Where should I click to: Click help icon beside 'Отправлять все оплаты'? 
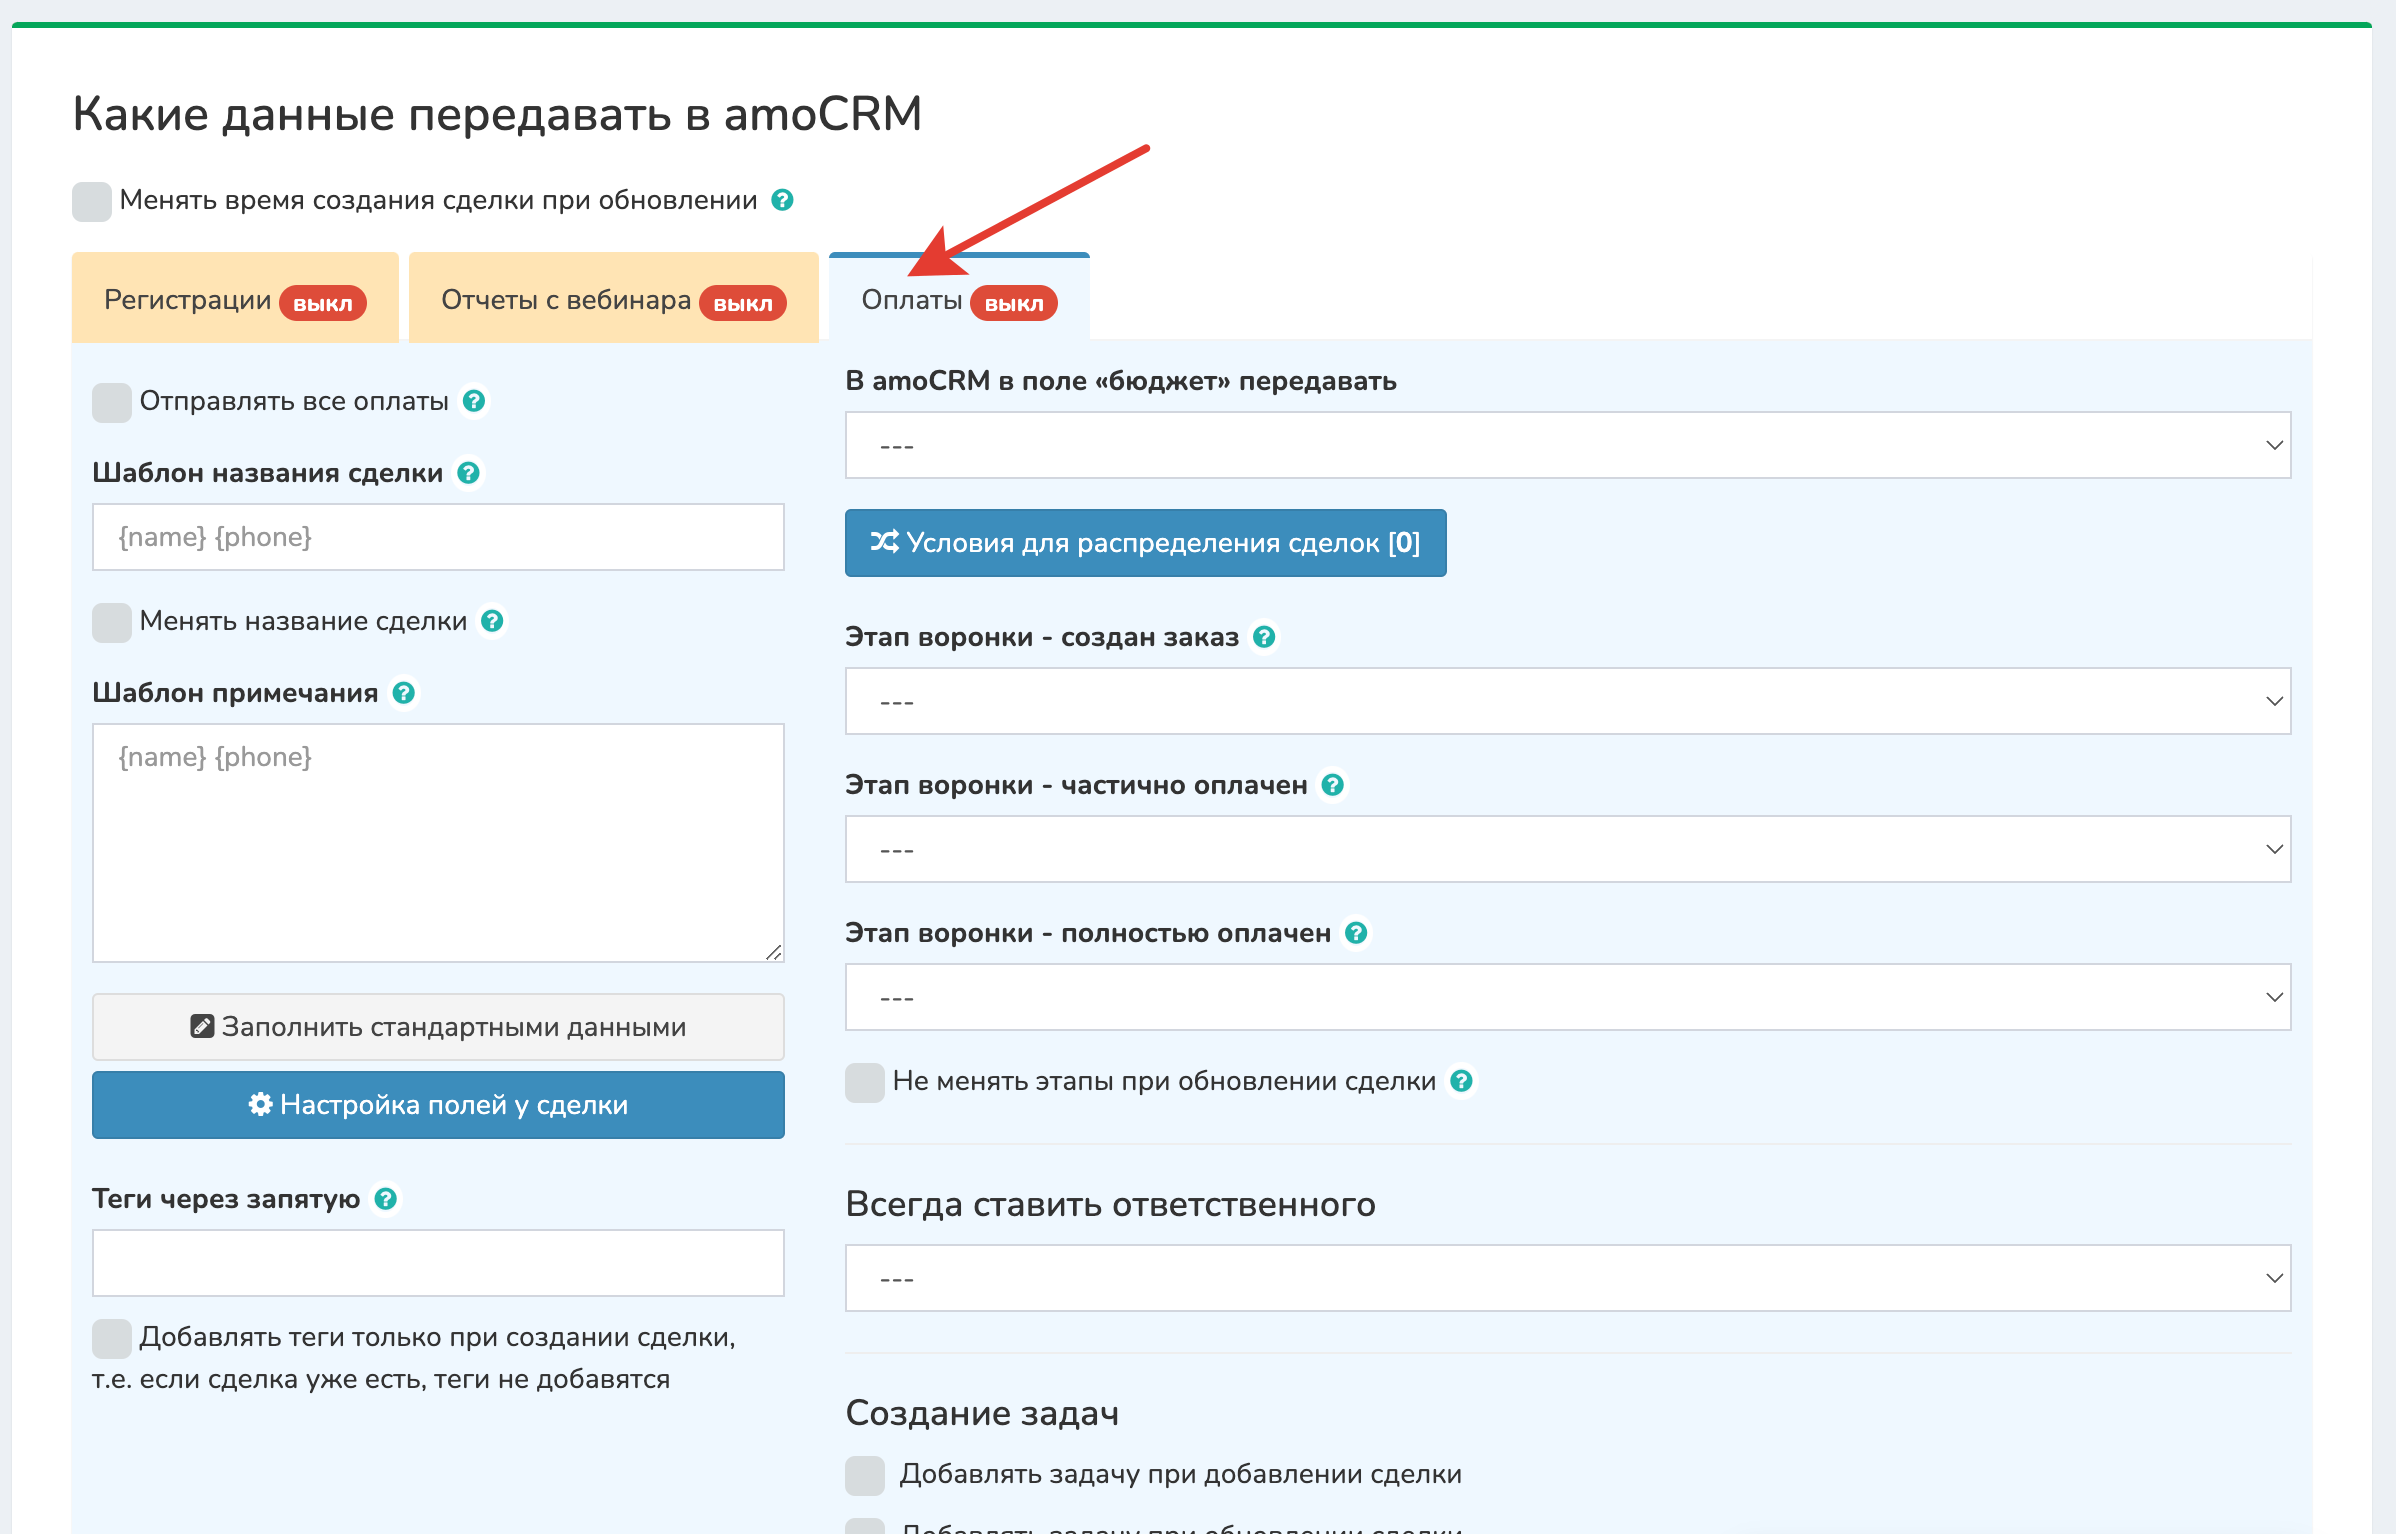click(x=474, y=401)
